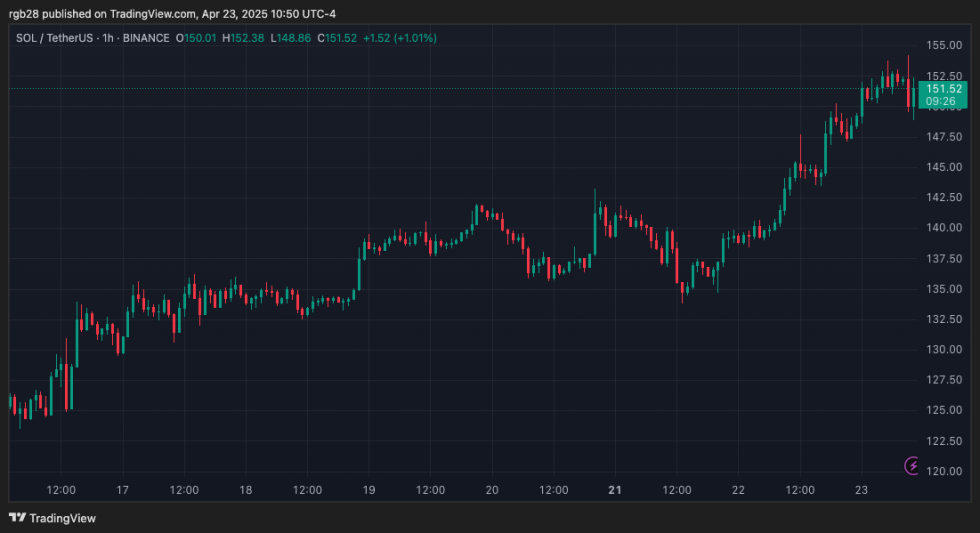Select date 17 on the time axis

(x=122, y=490)
